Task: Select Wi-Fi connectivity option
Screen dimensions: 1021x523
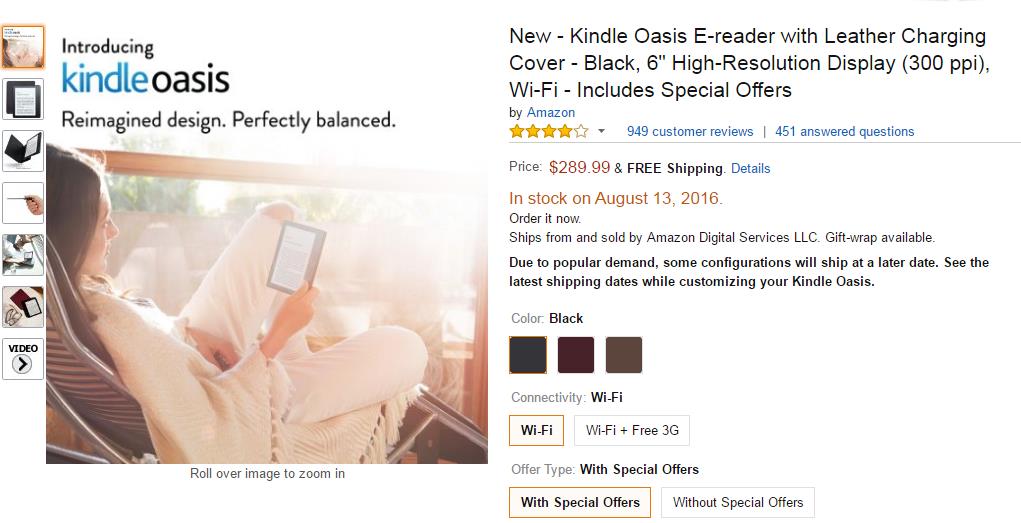Action: tap(536, 431)
